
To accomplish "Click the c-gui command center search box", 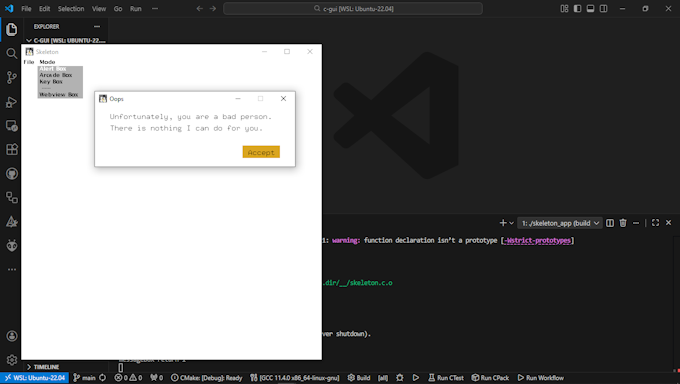I will (x=353, y=9).
